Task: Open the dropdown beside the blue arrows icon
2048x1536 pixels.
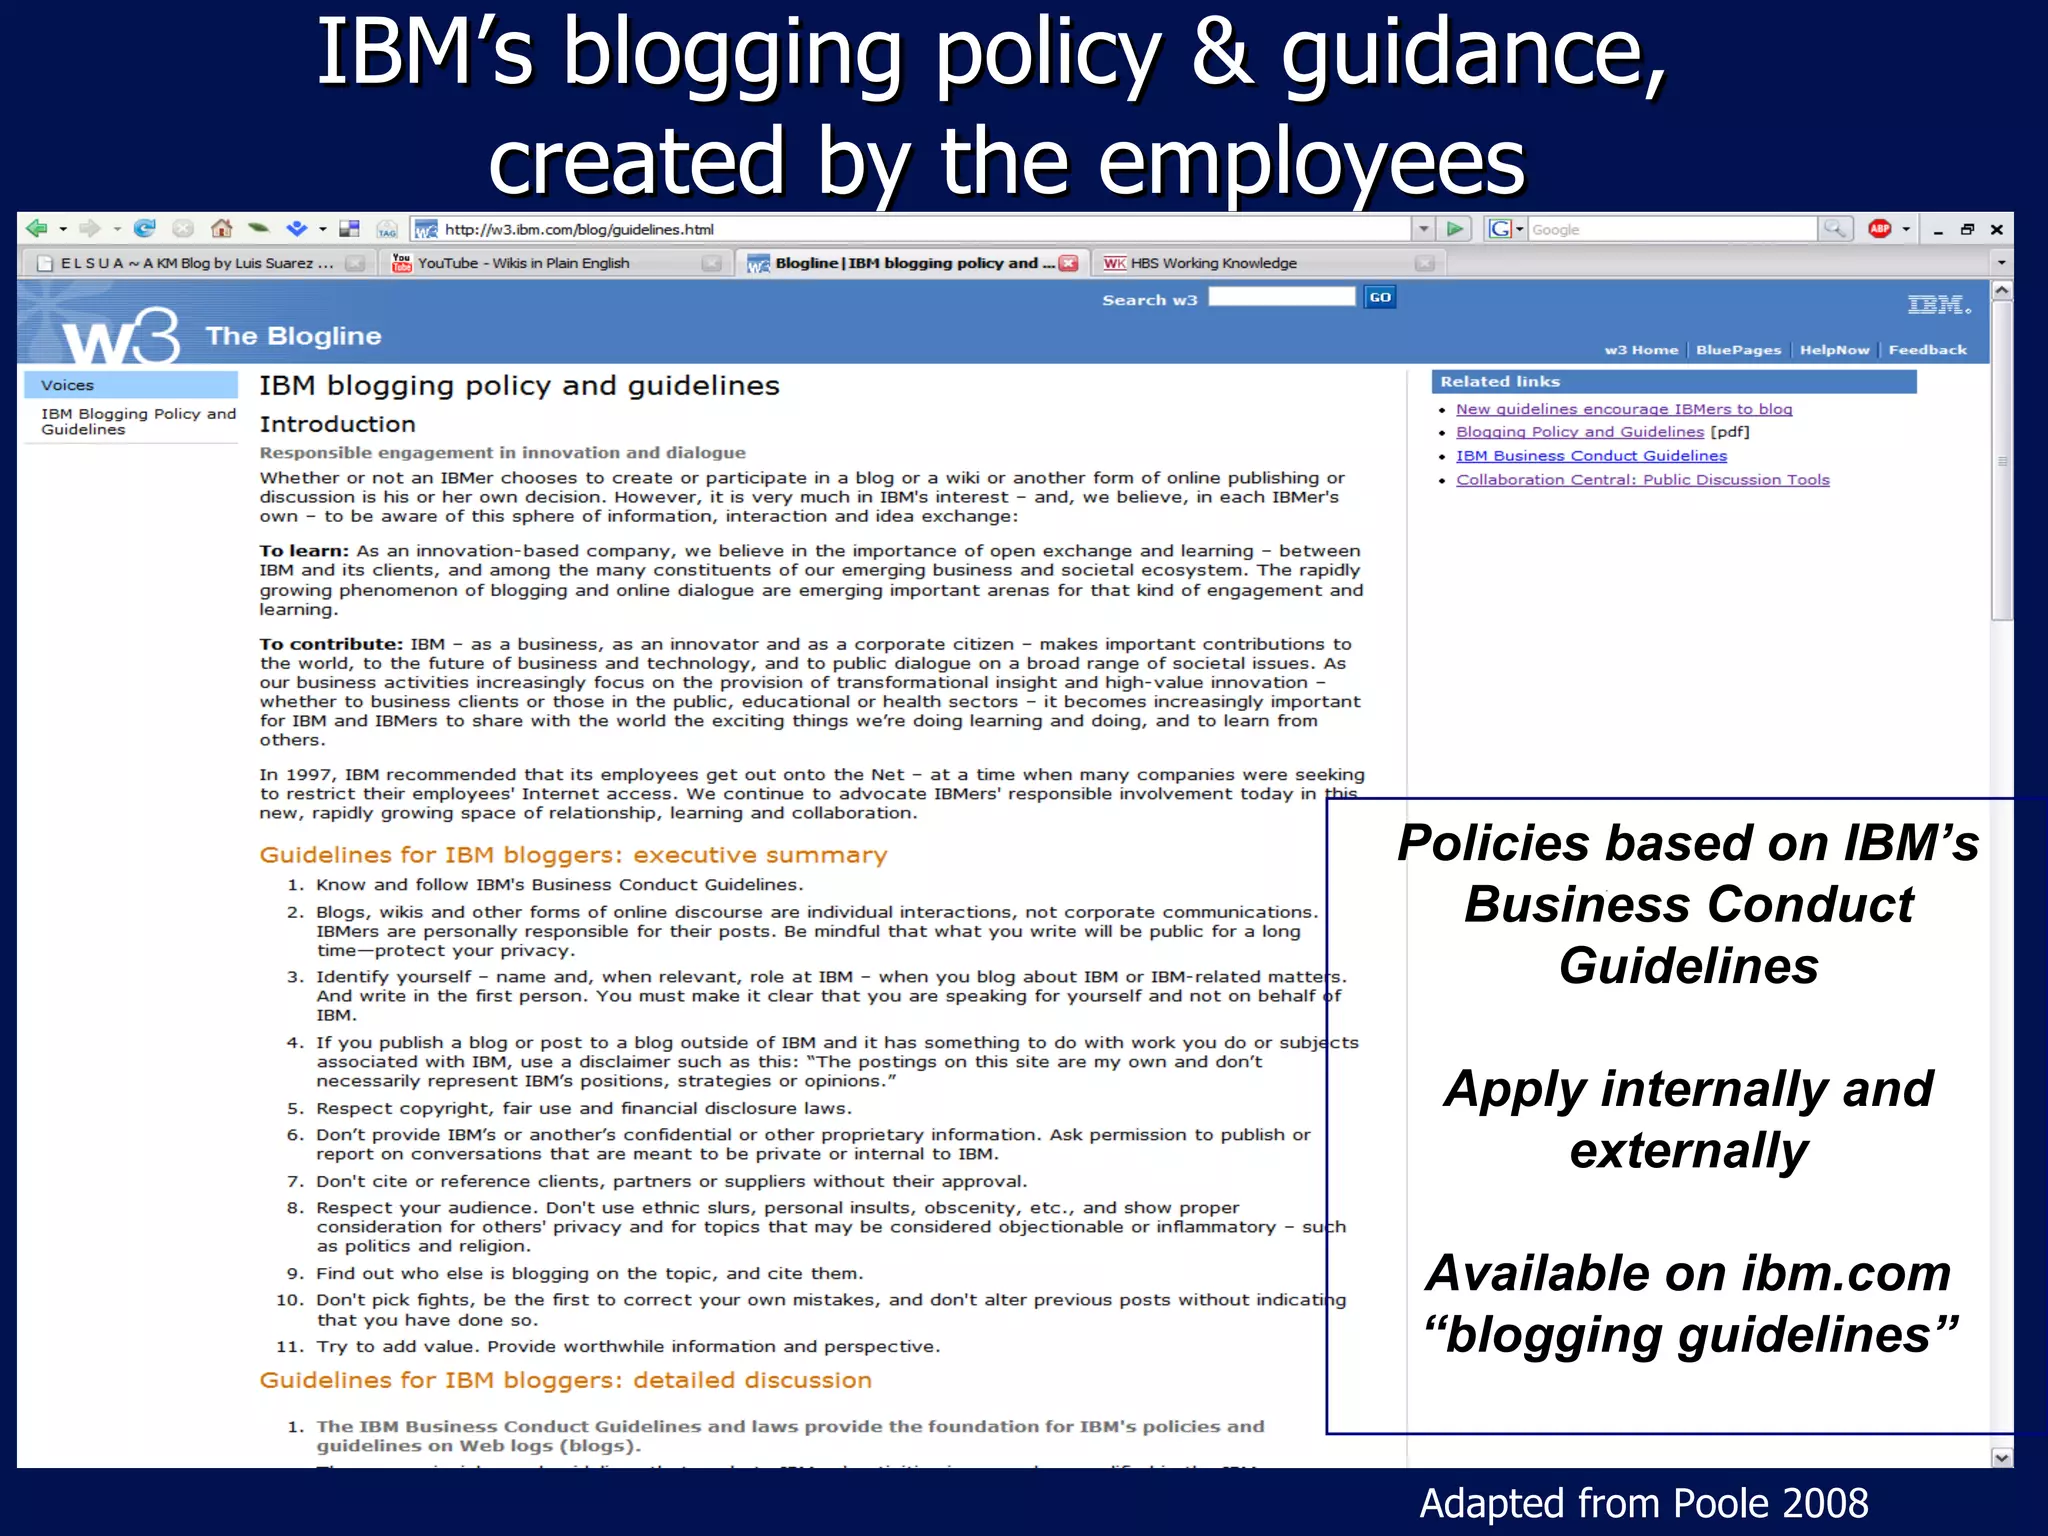Action: click(322, 229)
